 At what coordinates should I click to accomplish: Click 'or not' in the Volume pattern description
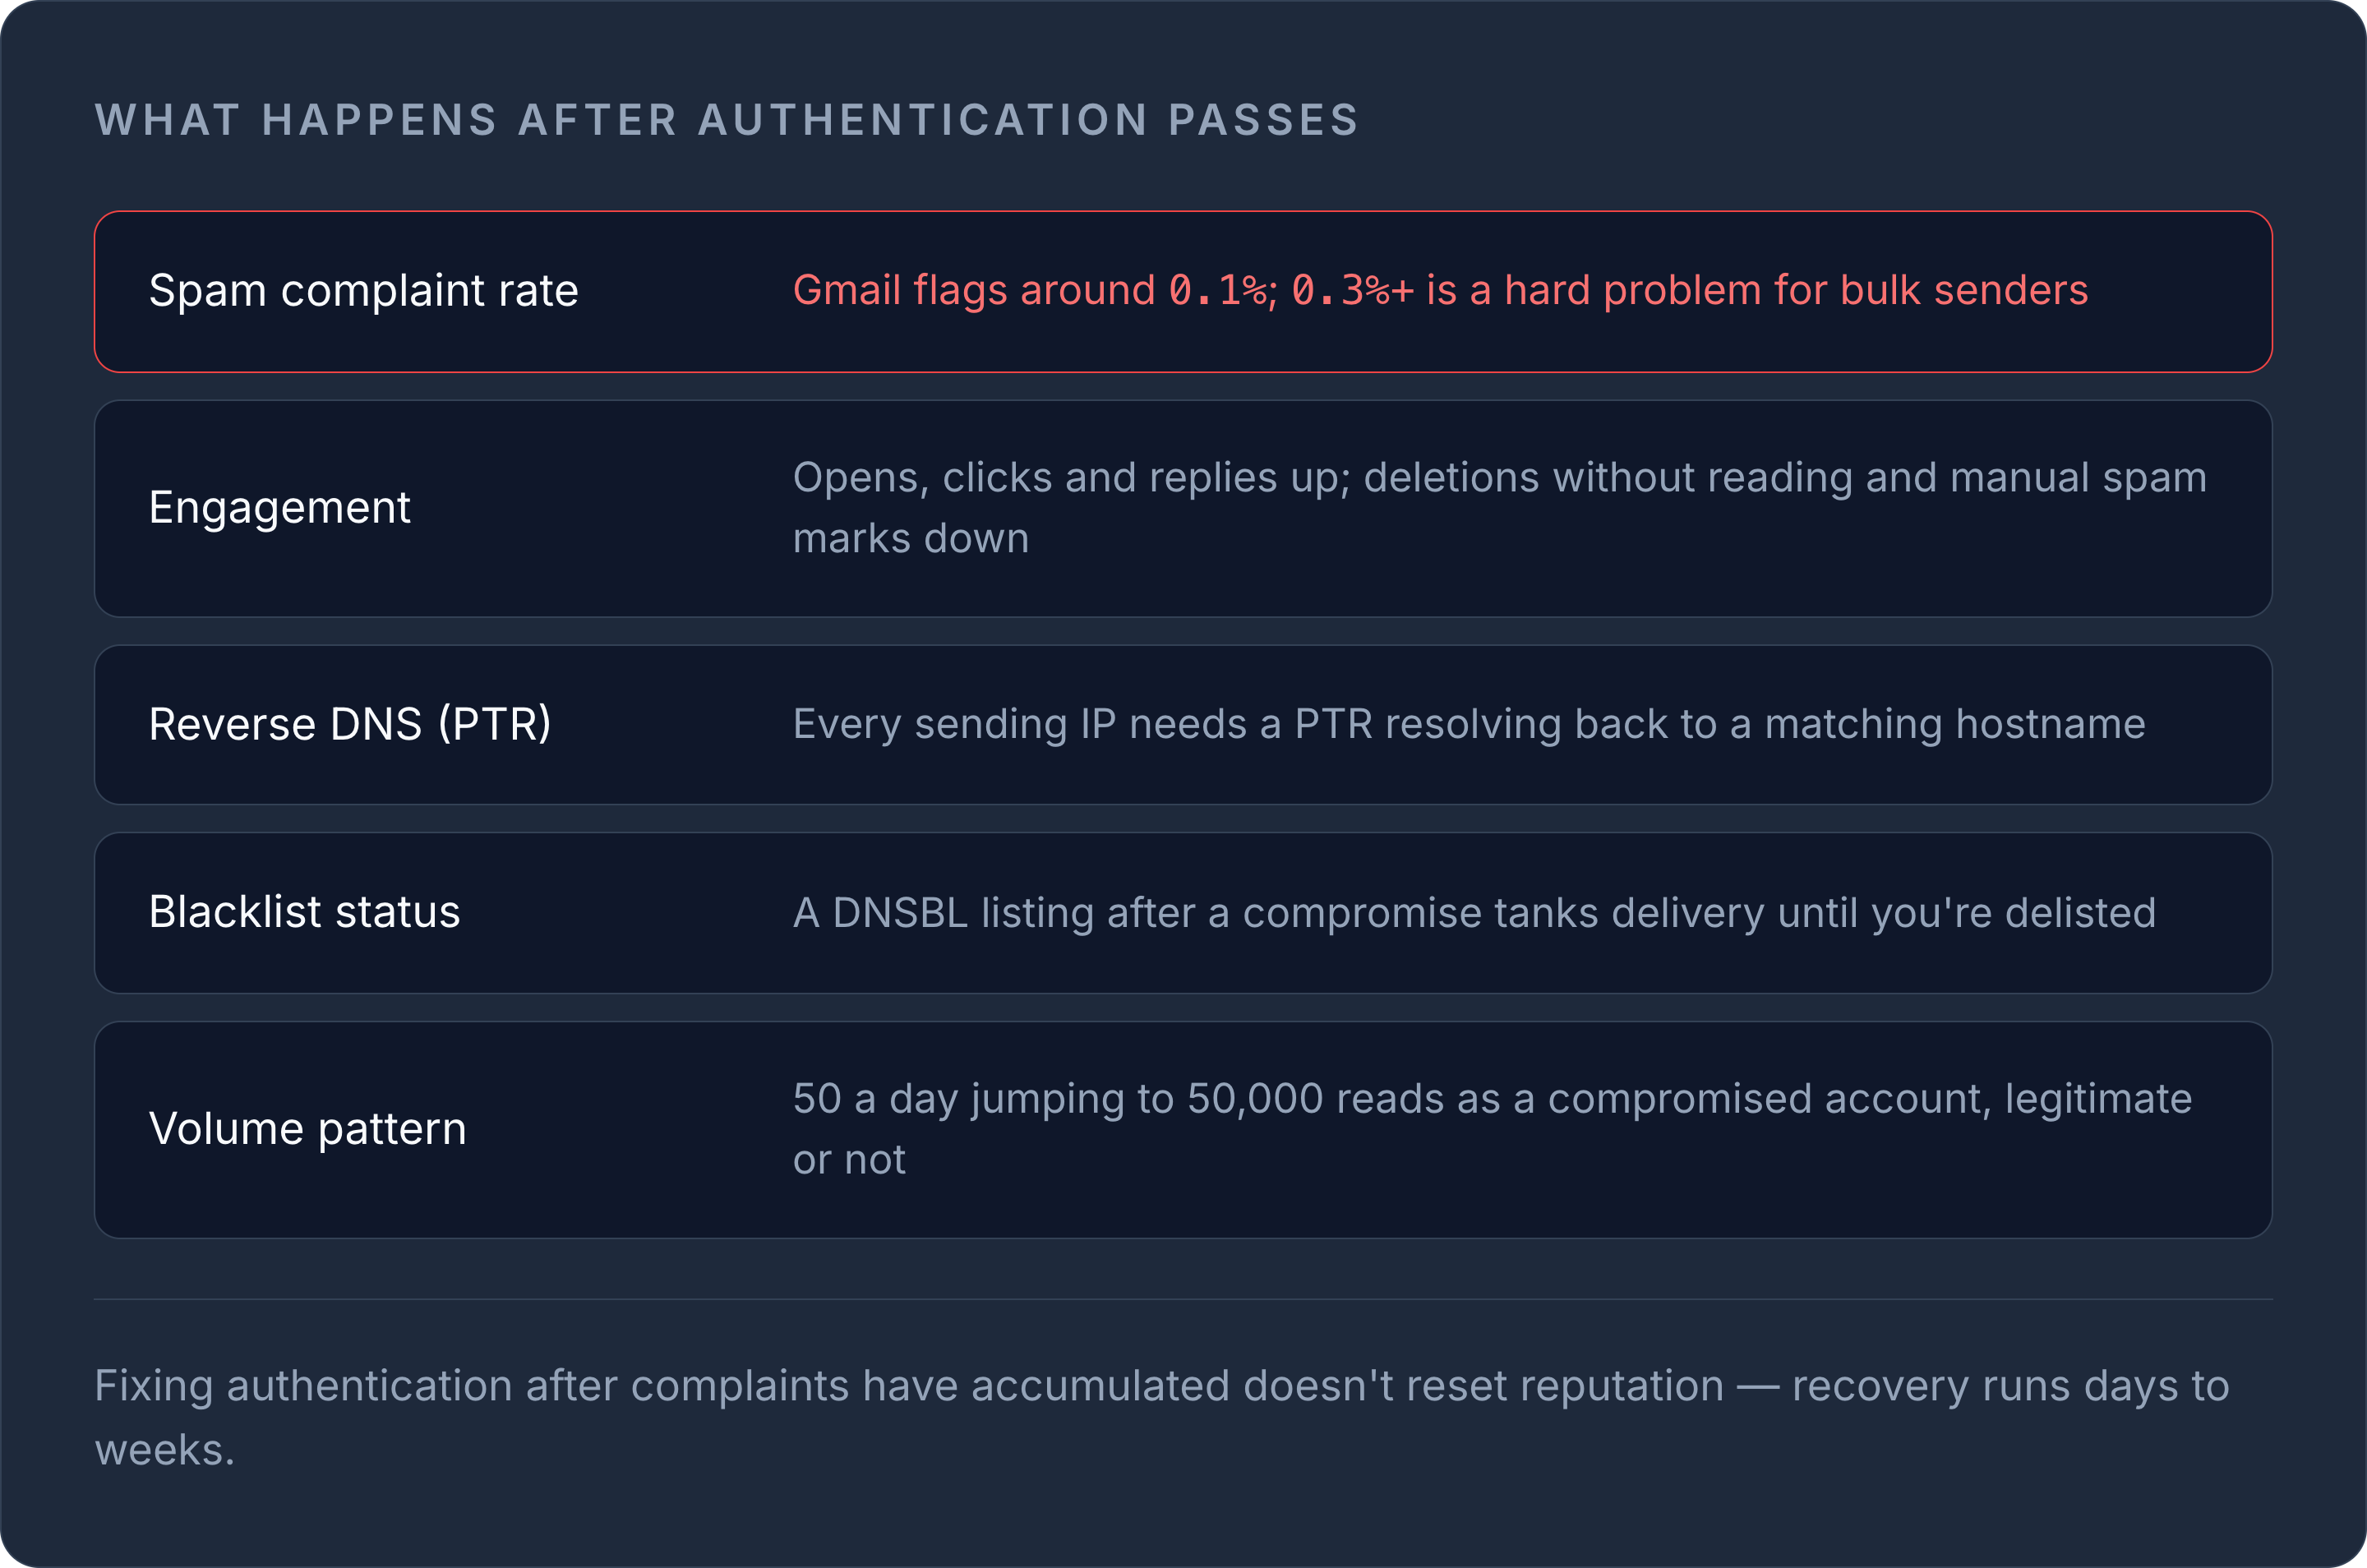[849, 1160]
